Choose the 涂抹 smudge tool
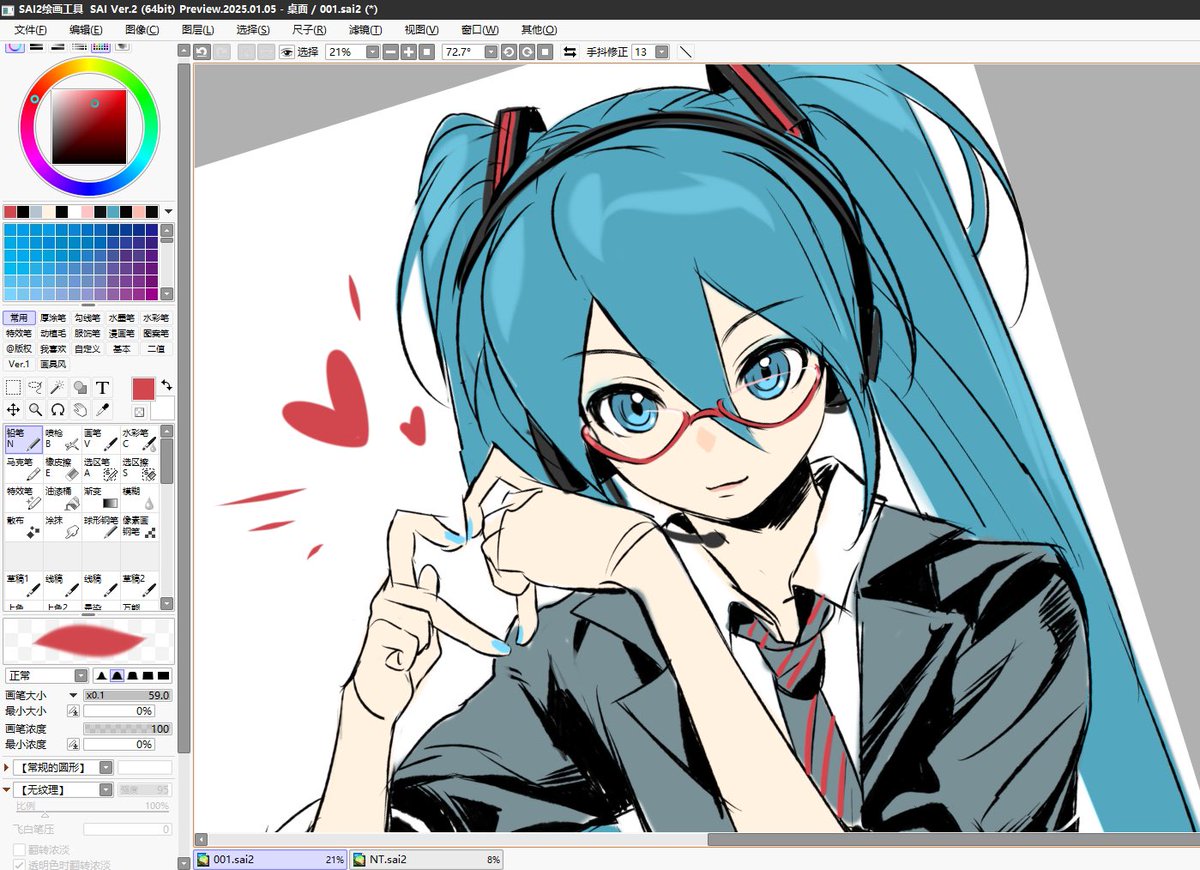Image resolution: width=1200 pixels, height=870 pixels. click(62, 526)
